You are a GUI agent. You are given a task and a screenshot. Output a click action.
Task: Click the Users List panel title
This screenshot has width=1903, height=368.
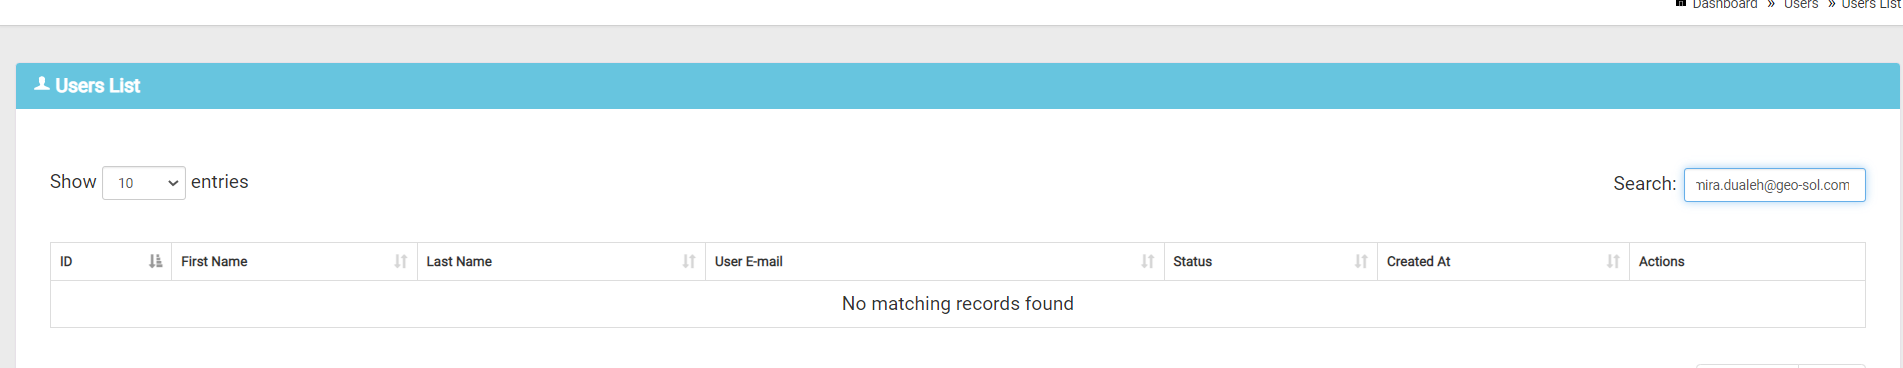97,86
